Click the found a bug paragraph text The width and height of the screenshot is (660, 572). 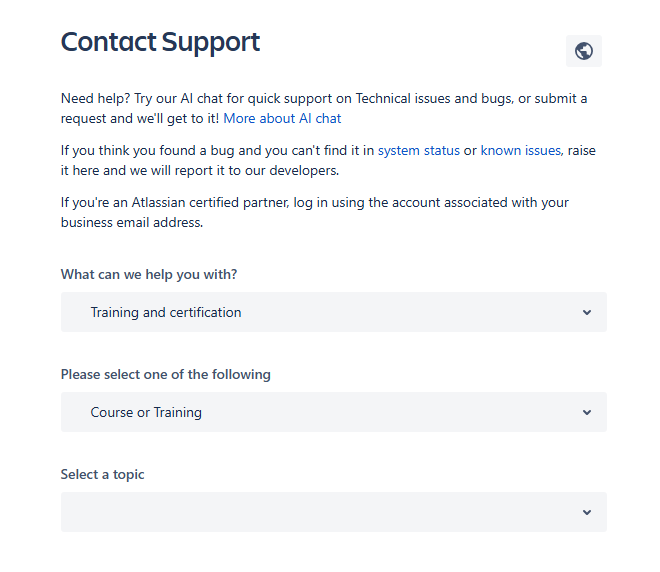click(x=328, y=160)
